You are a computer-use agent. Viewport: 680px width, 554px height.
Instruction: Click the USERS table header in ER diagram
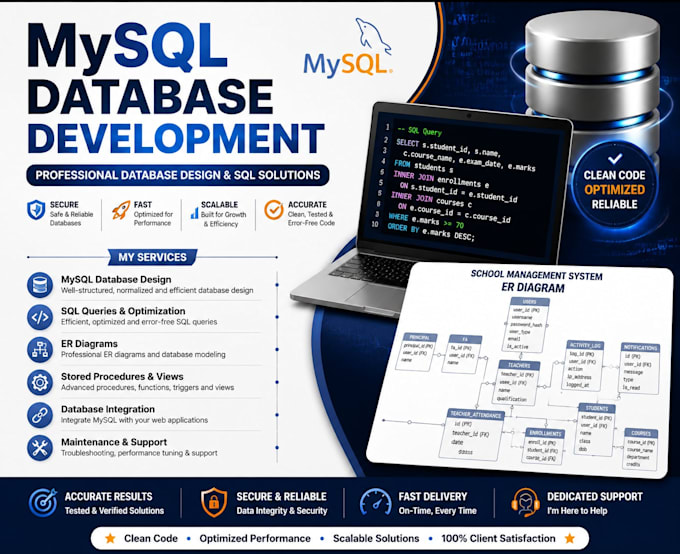click(x=530, y=302)
